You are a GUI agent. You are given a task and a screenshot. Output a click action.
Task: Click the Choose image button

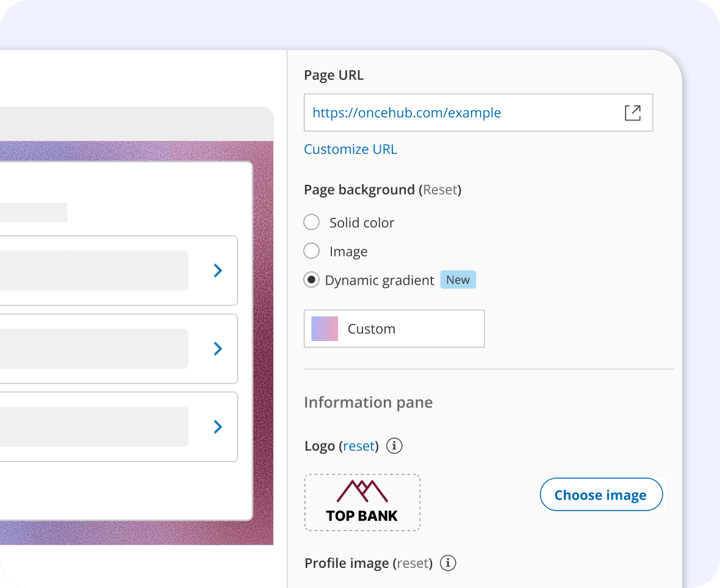601,494
